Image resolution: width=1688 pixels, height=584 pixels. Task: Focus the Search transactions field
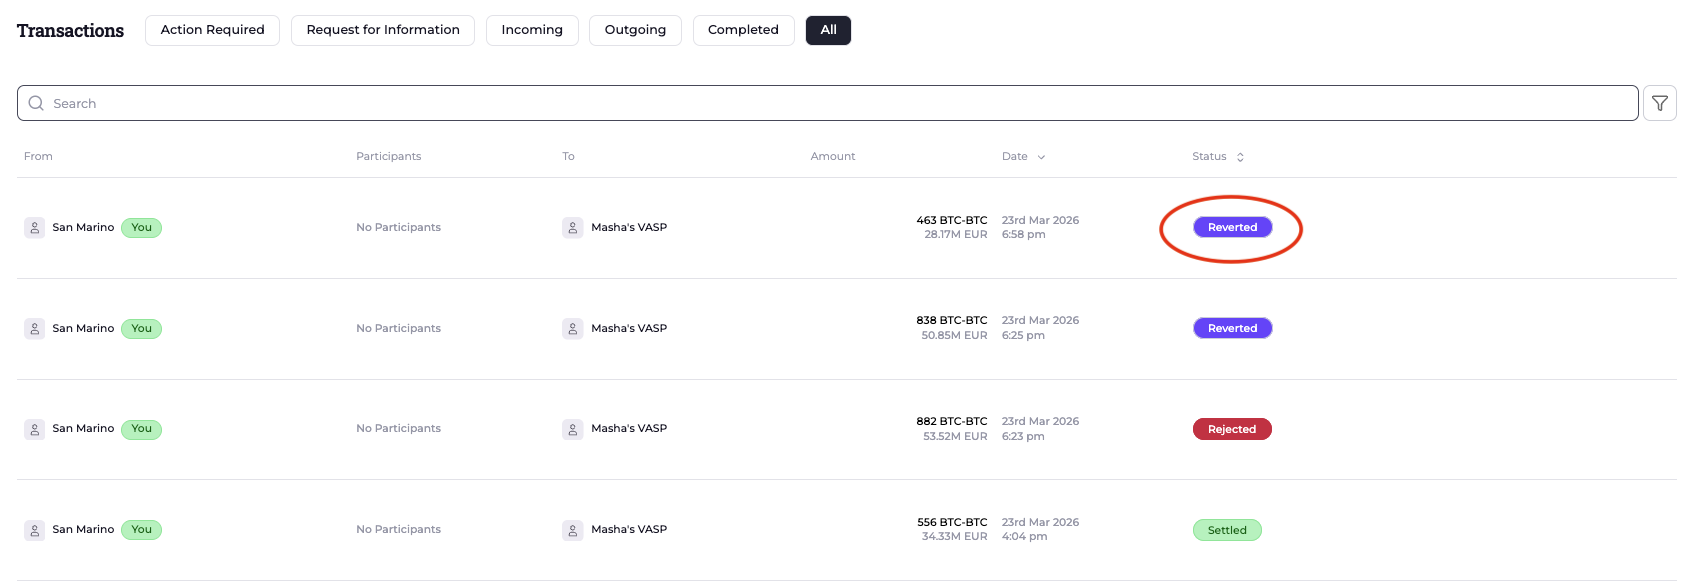coord(828,103)
